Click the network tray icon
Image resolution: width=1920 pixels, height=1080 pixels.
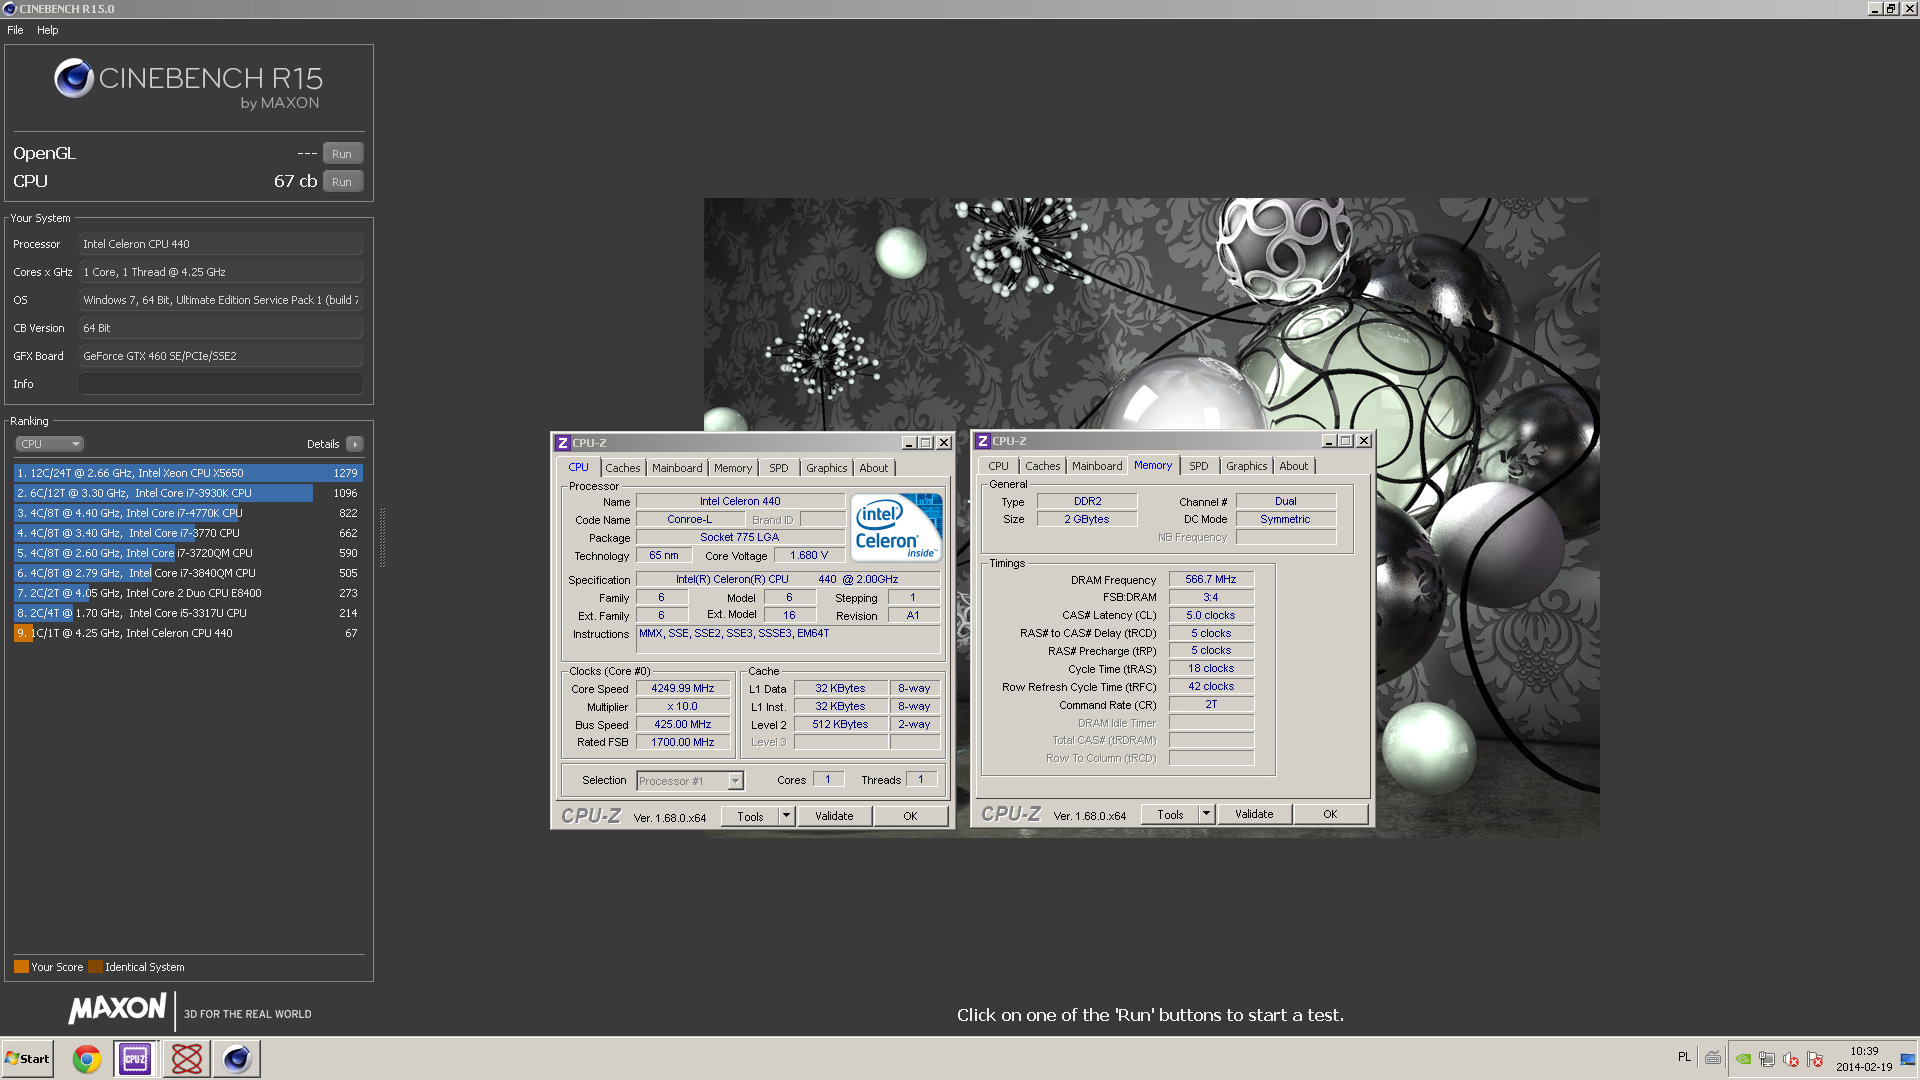pyautogui.click(x=1767, y=1059)
